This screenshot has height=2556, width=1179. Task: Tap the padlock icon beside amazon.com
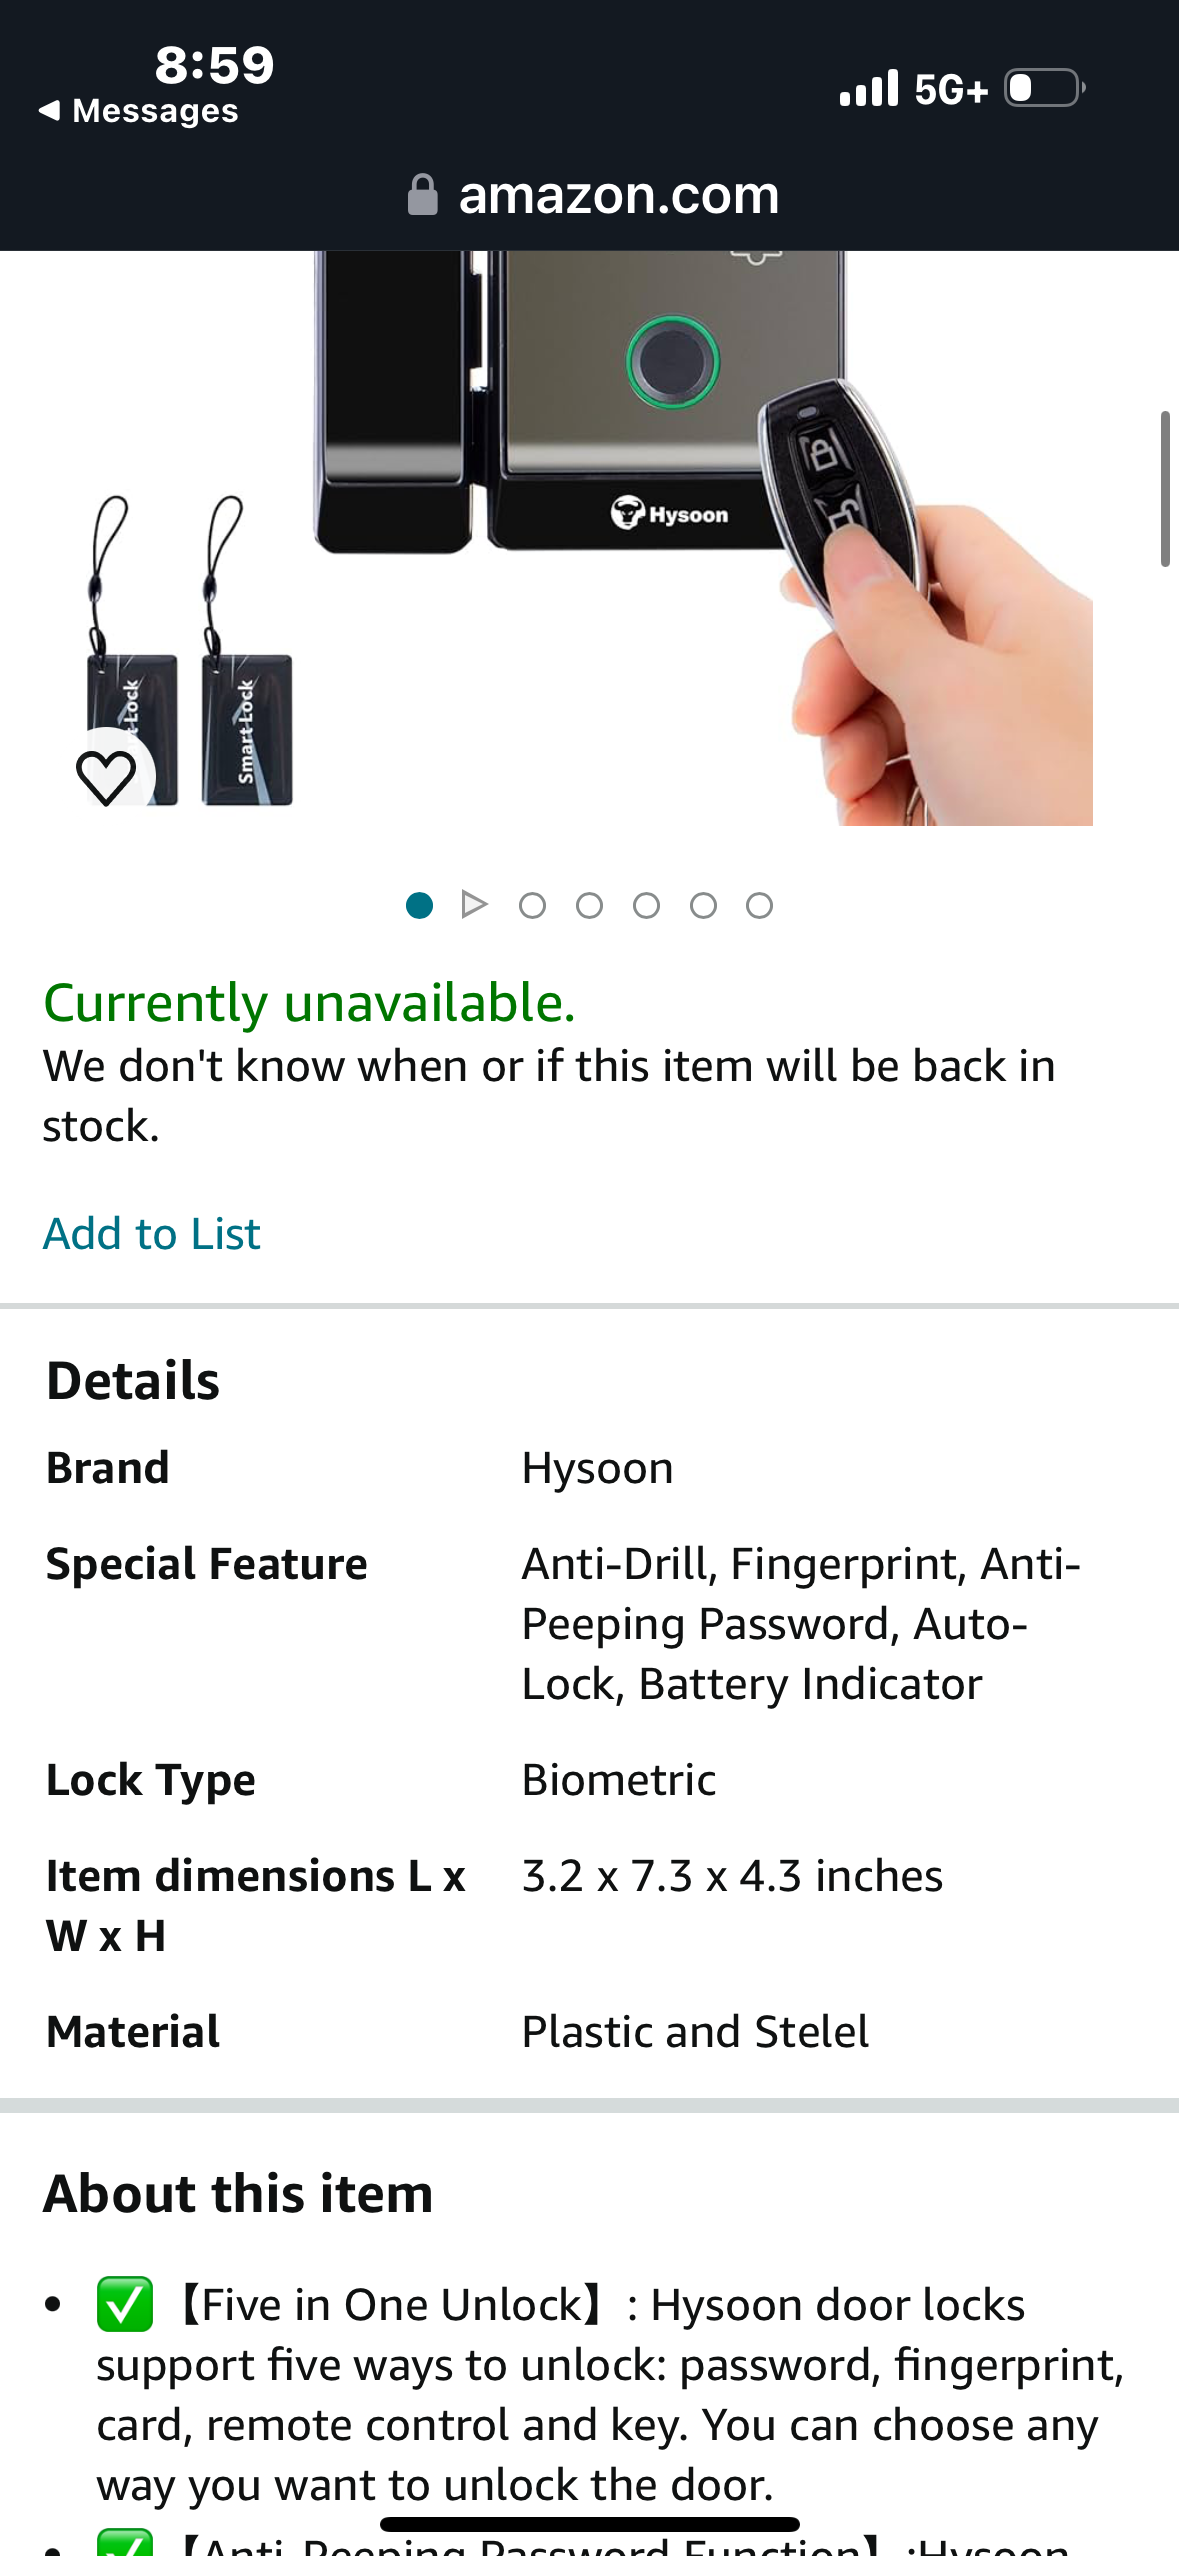422,193
